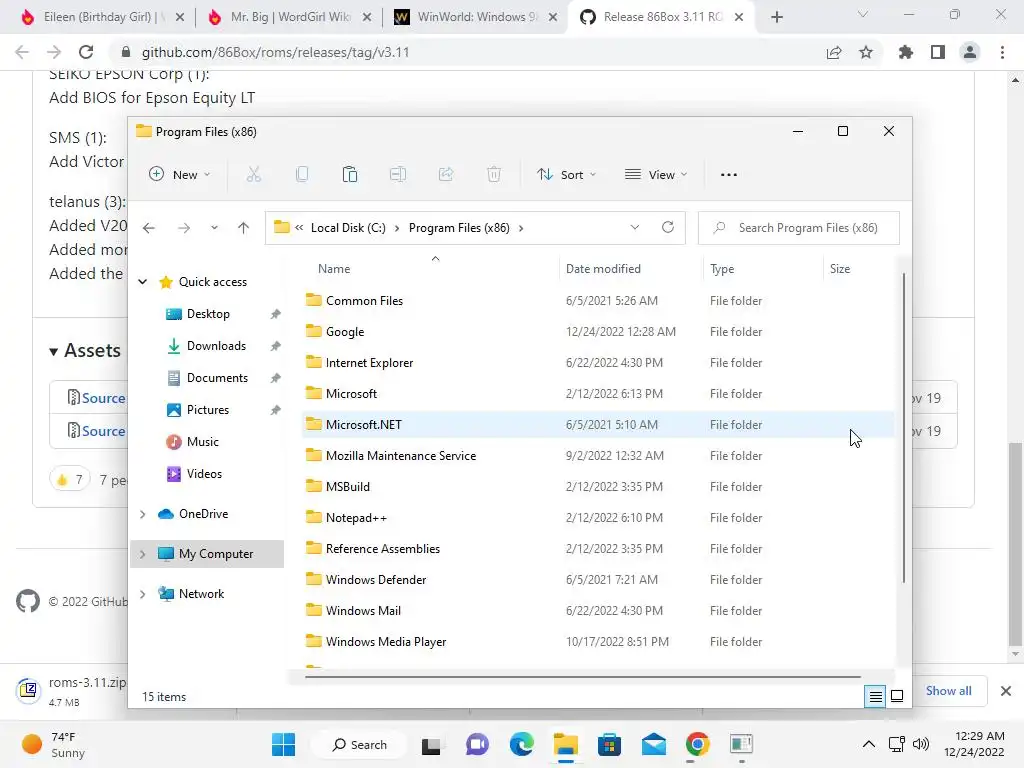Click Search Program Files (x86) field
This screenshot has width=1024, height=768.
(799, 228)
